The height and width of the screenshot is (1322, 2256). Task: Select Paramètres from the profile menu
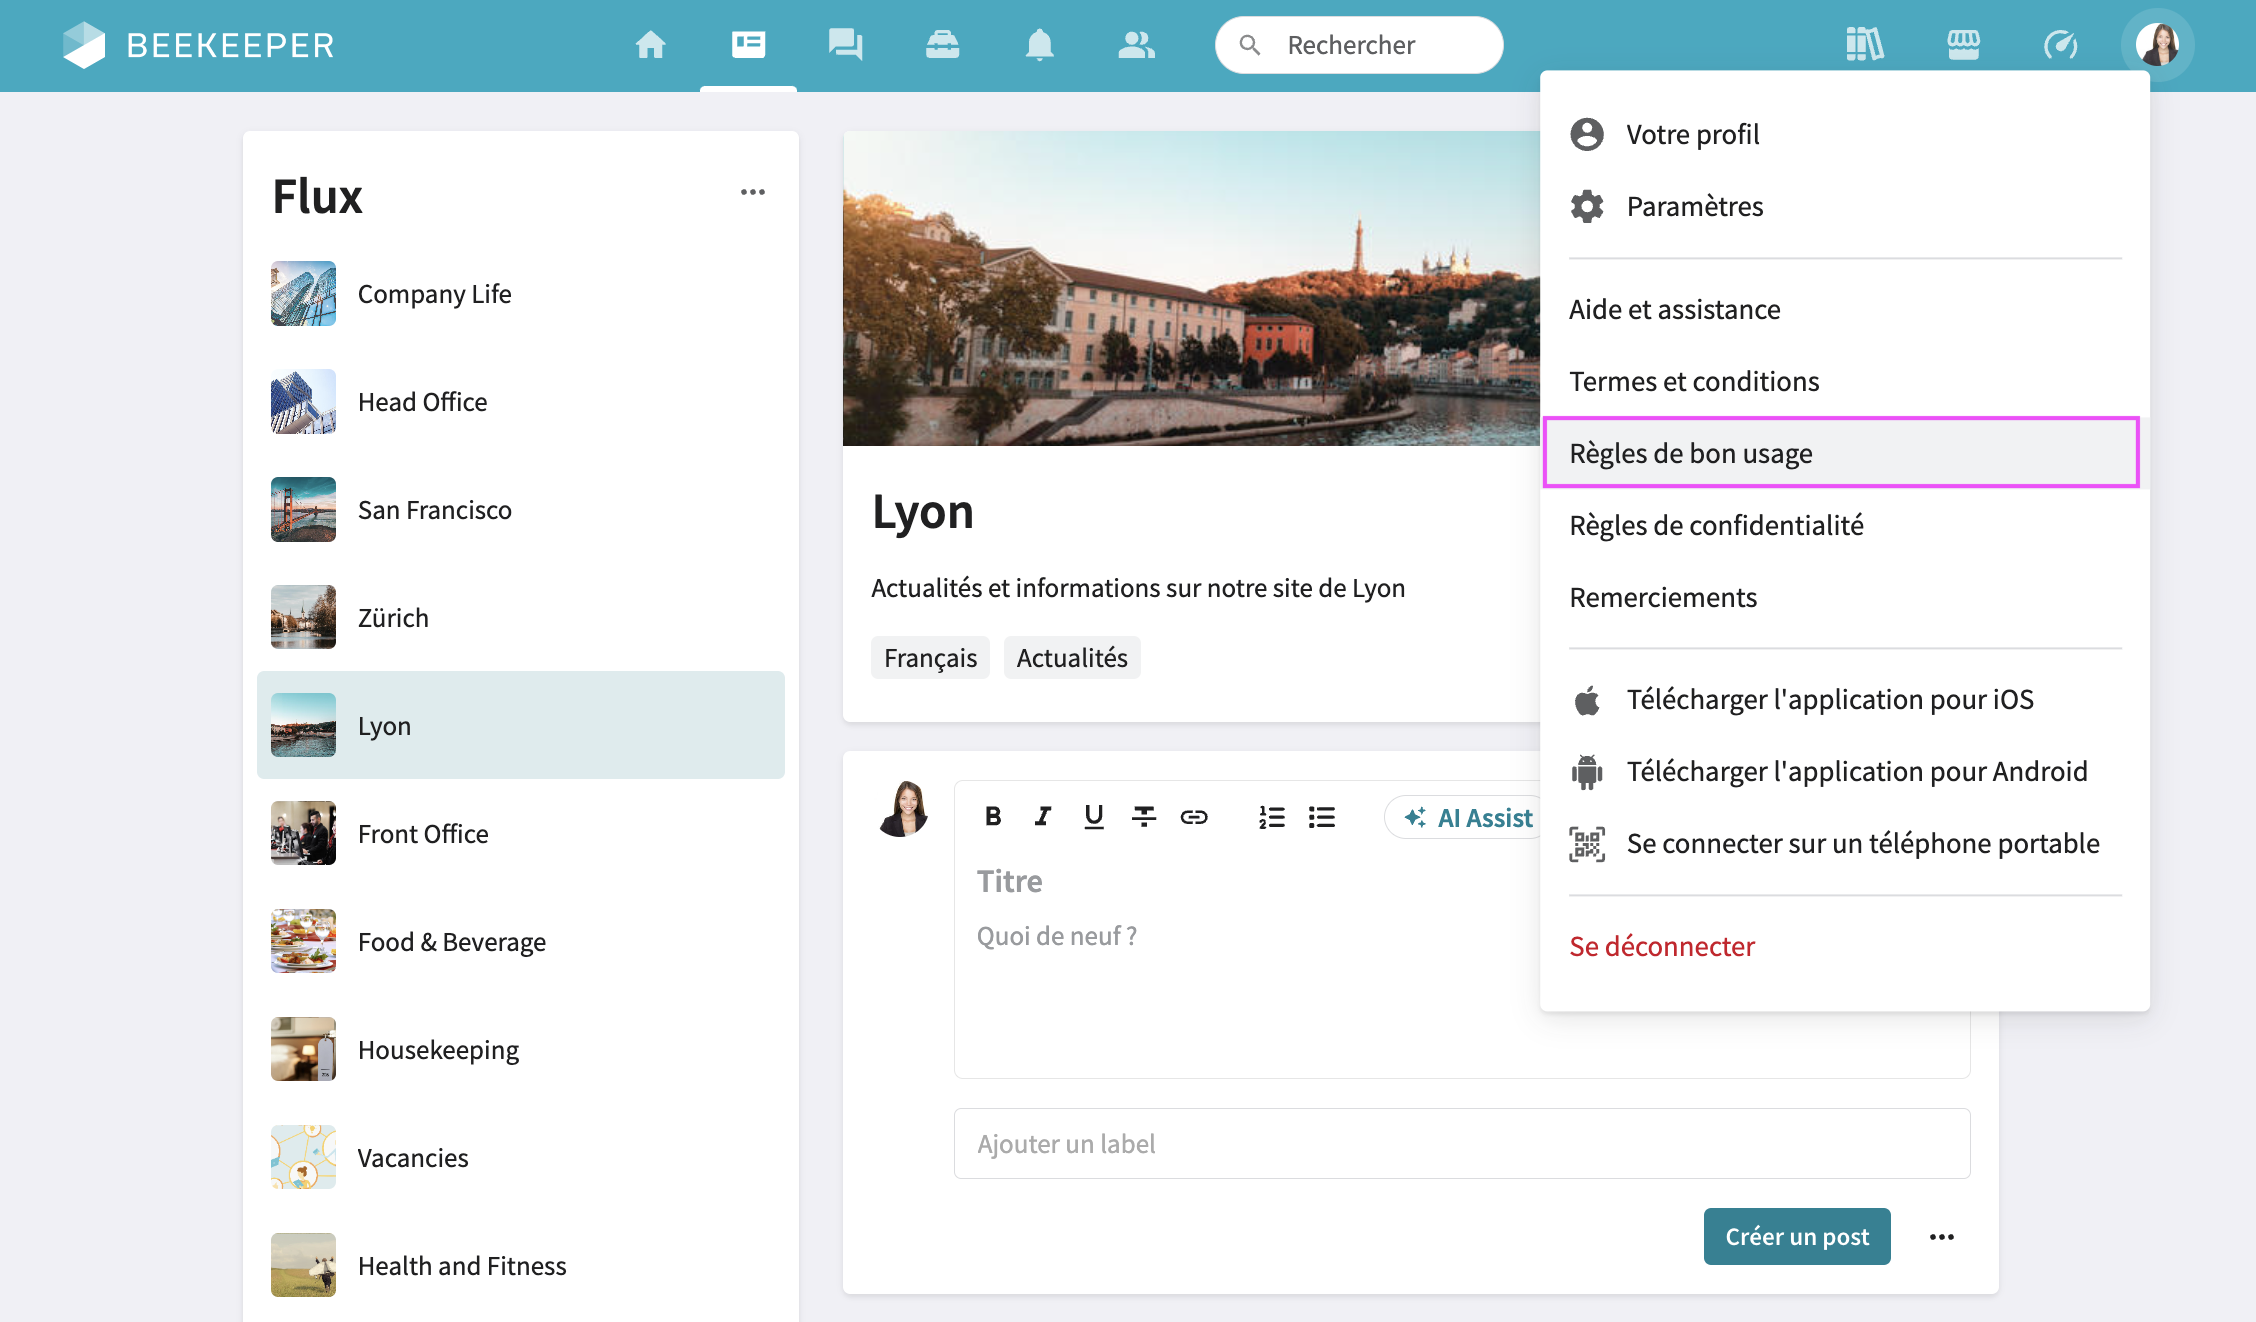(x=1694, y=207)
